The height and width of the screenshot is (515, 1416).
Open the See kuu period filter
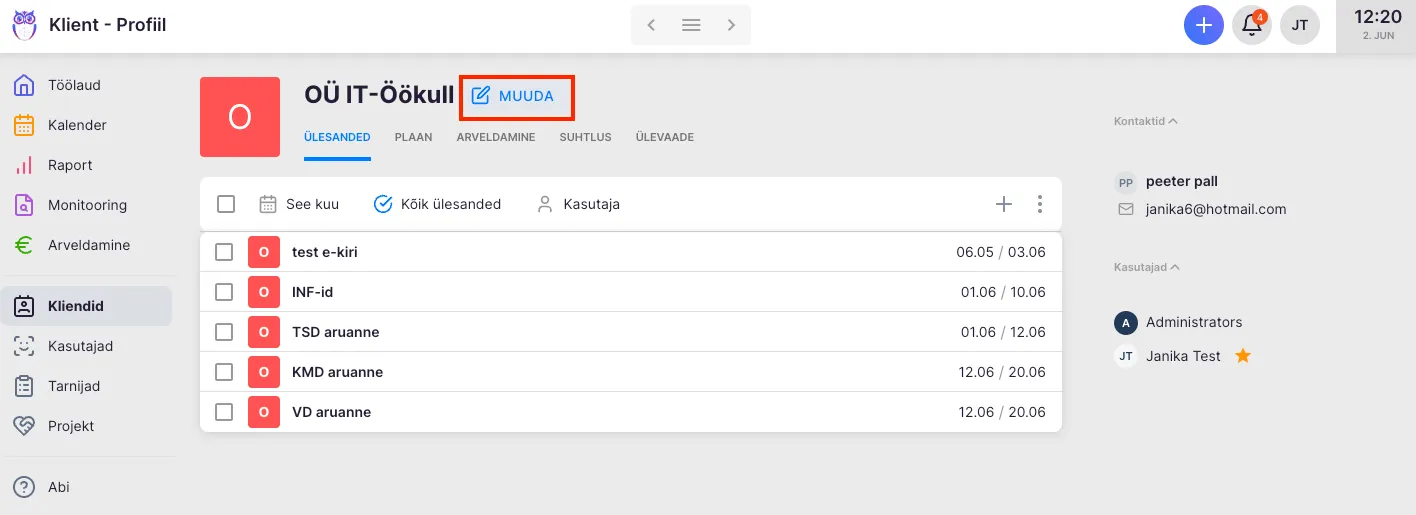[x=299, y=204]
